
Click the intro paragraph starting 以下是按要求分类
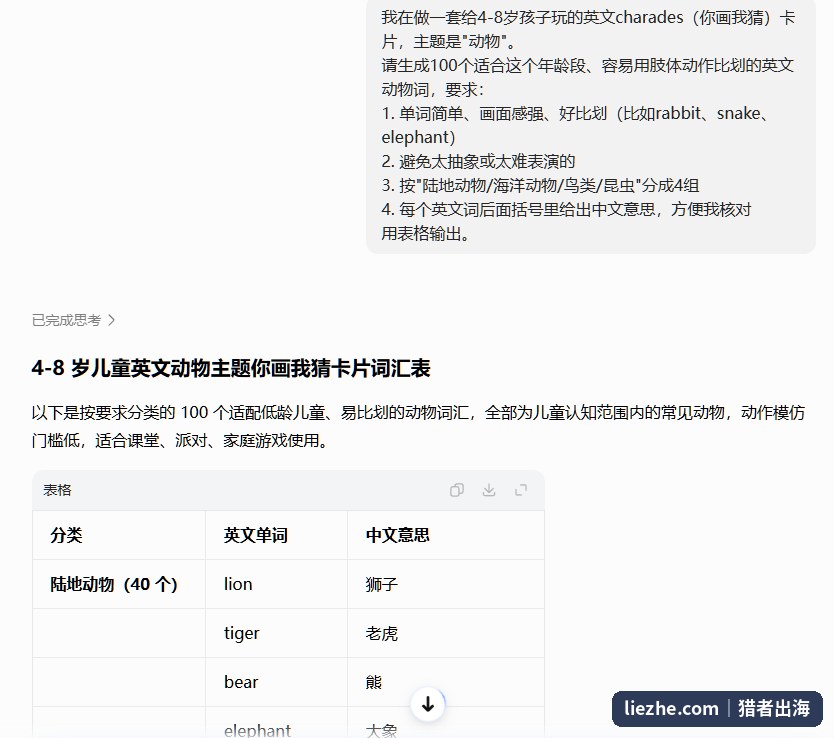pyautogui.click(x=418, y=426)
